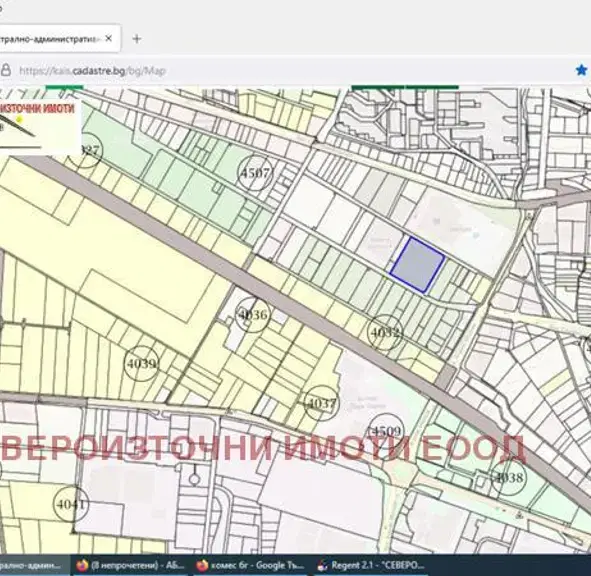This screenshot has width=591, height=576.
Task: Click the map label 4032
Action: tap(385, 332)
